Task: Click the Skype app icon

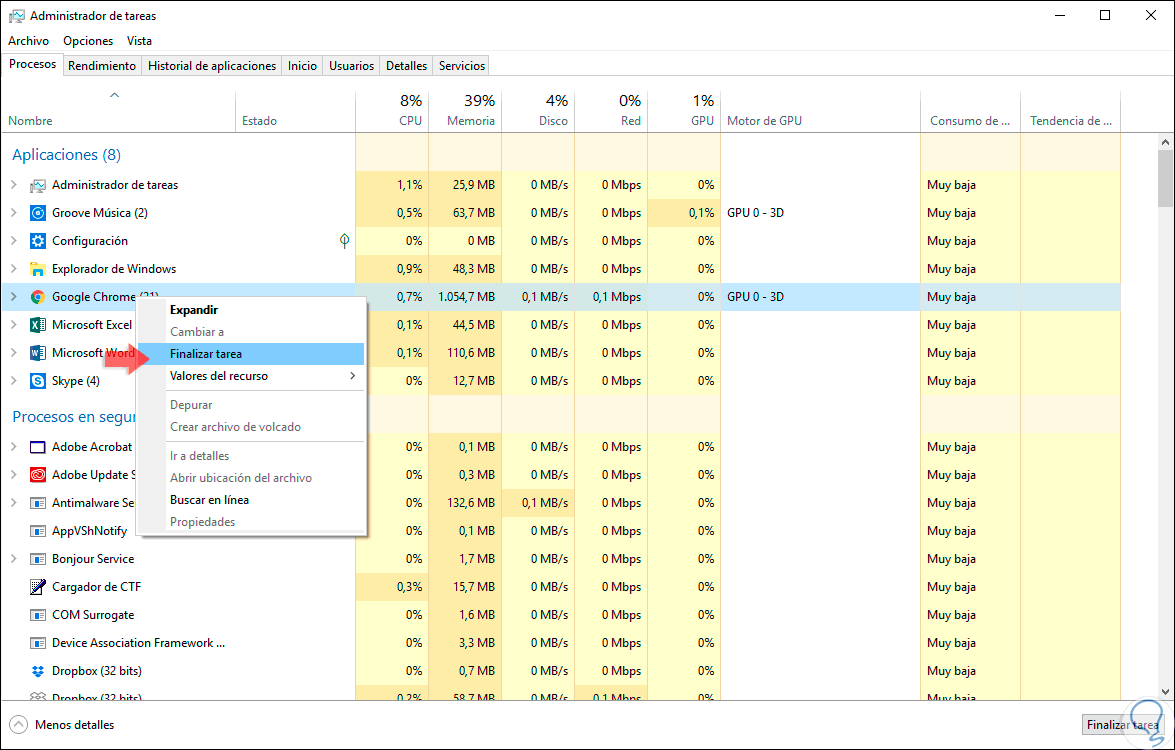Action: [38, 381]
